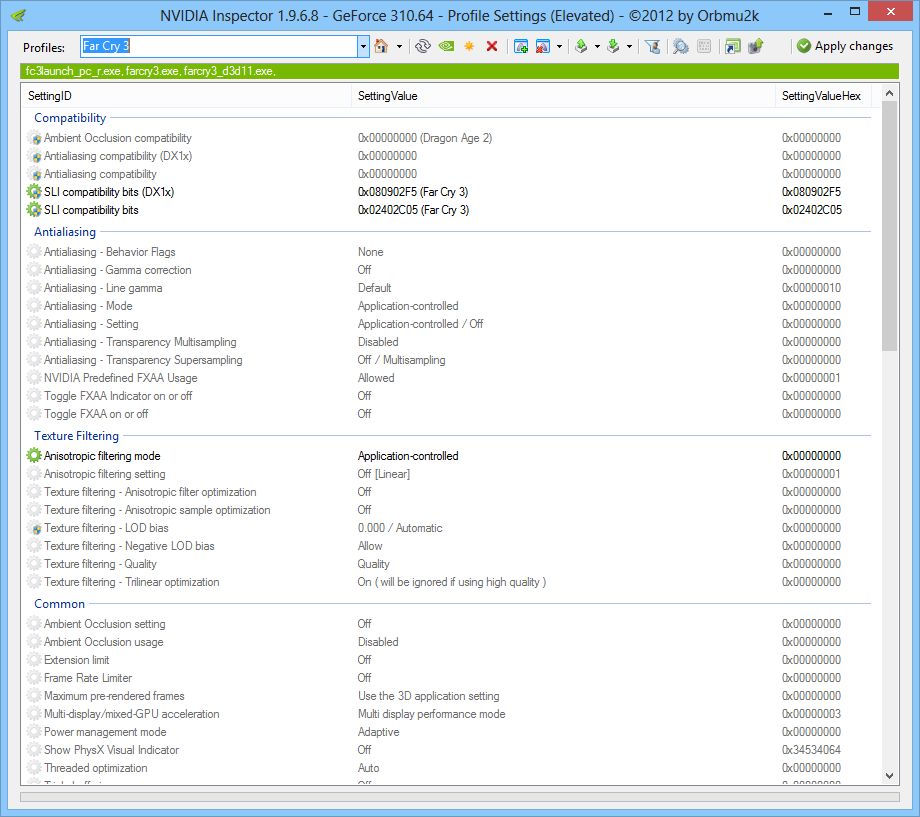Click the gear icon of Frame Rate Limiter

point(34,678)
